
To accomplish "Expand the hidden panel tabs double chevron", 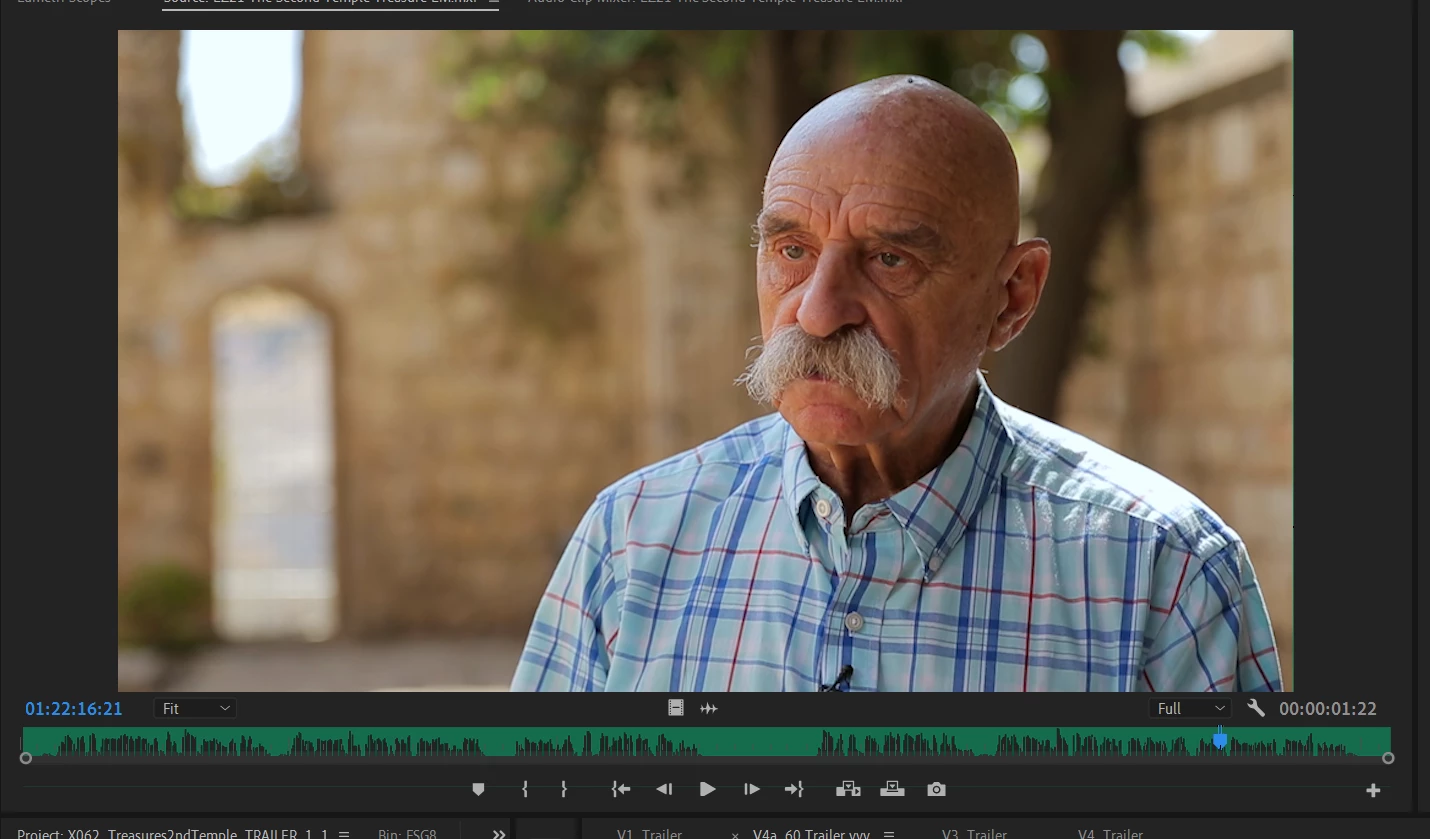I will click(x=499, y=834).
